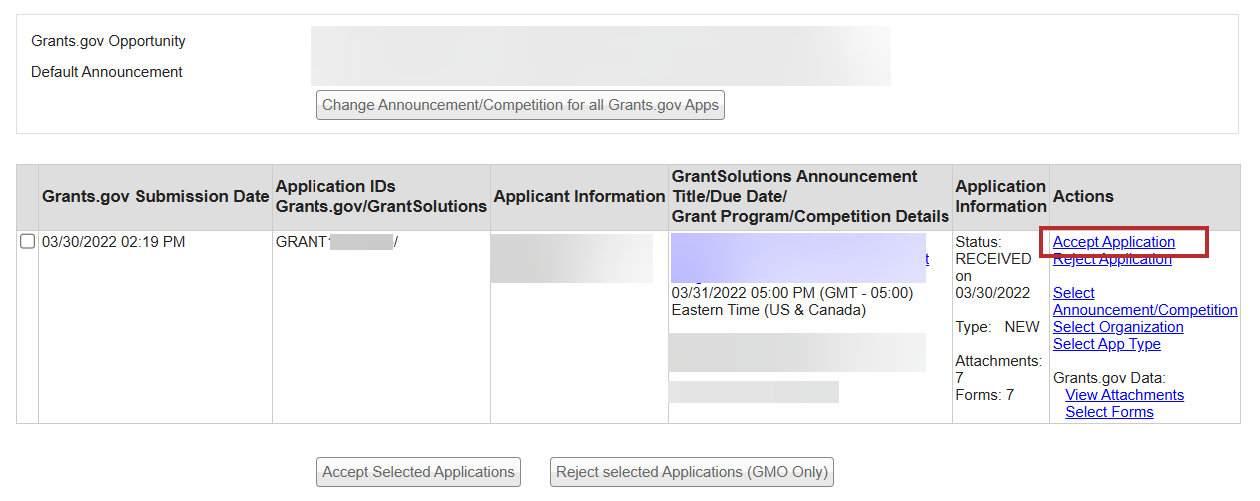
Task: Click the Accept Application link
Action: (1113, 242)
